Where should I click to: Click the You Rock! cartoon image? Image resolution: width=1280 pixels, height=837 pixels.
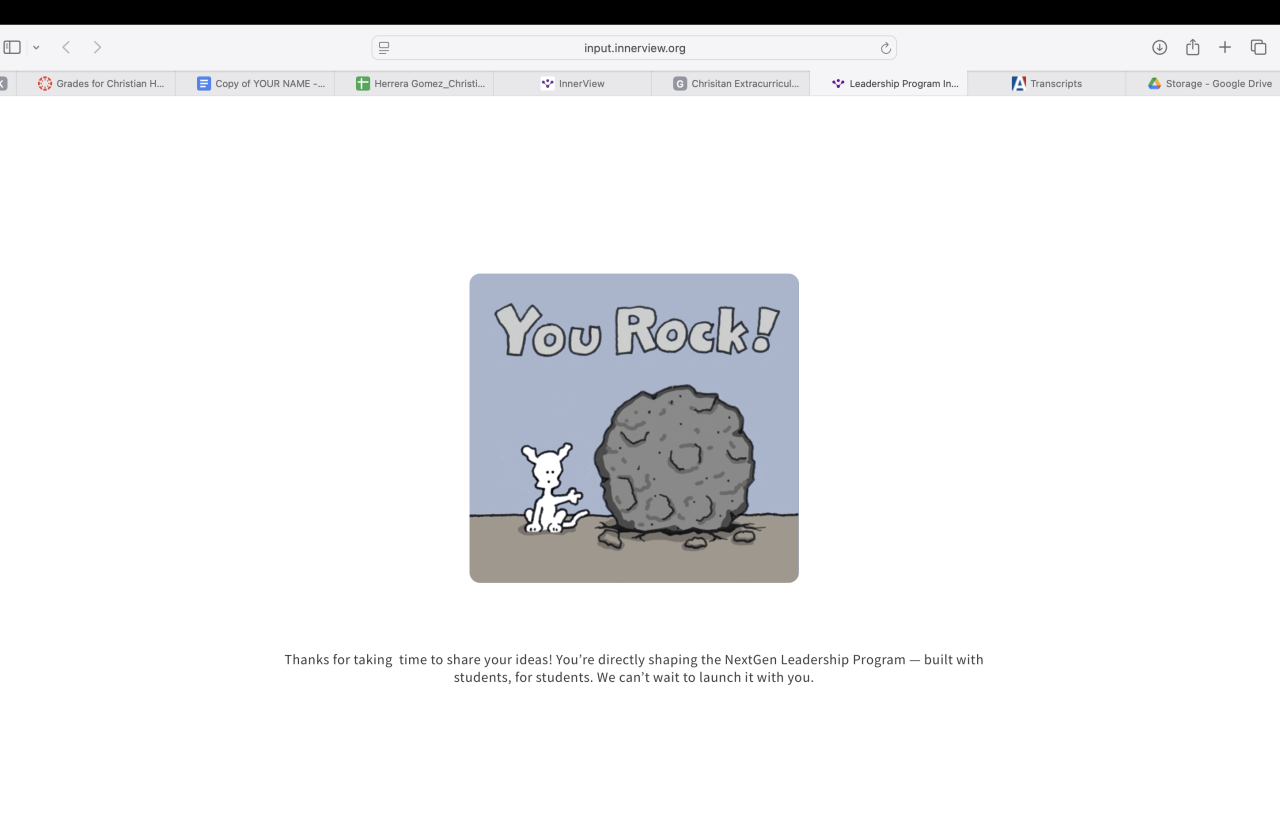[x=634, y=428]
